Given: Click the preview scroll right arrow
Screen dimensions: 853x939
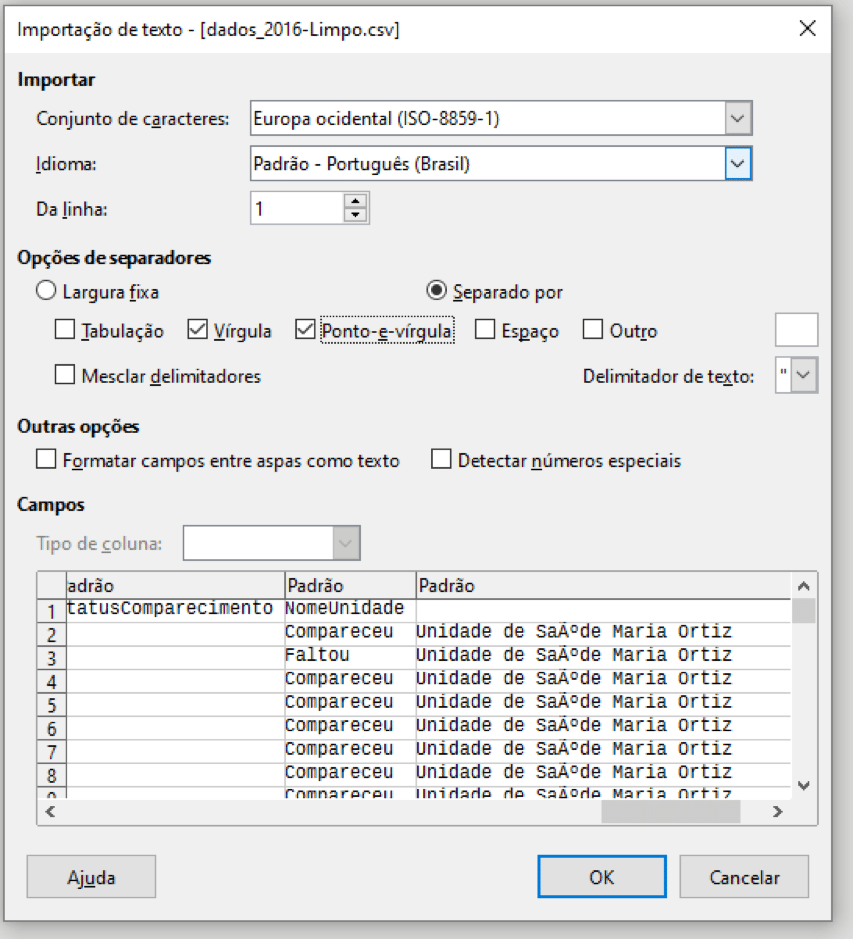Looking at the screenshot, I should [778, 811].
